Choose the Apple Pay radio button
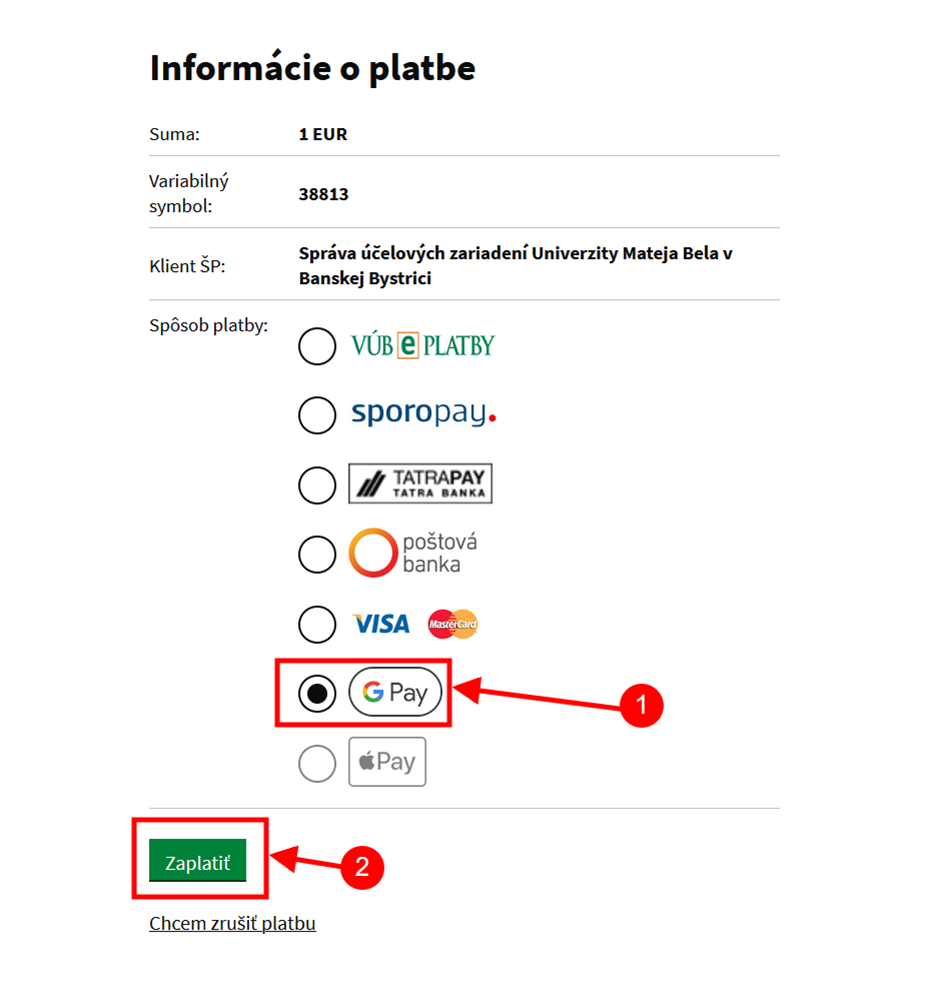Screen dimensions: 945x993 [x=317, y=765]
